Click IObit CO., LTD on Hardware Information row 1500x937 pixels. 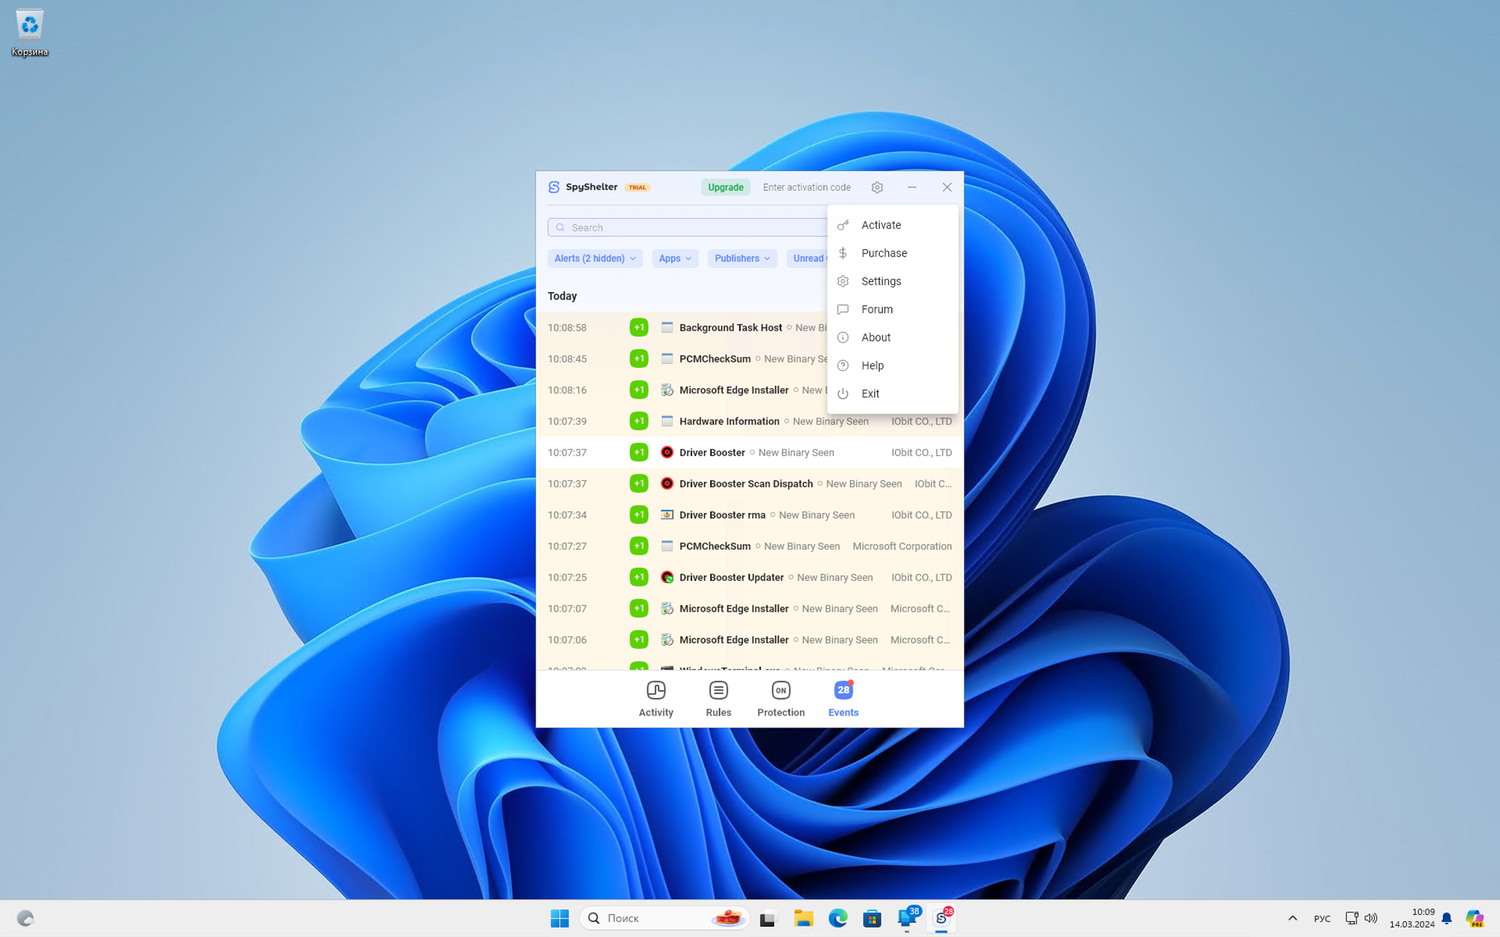[x=921, y=421]
